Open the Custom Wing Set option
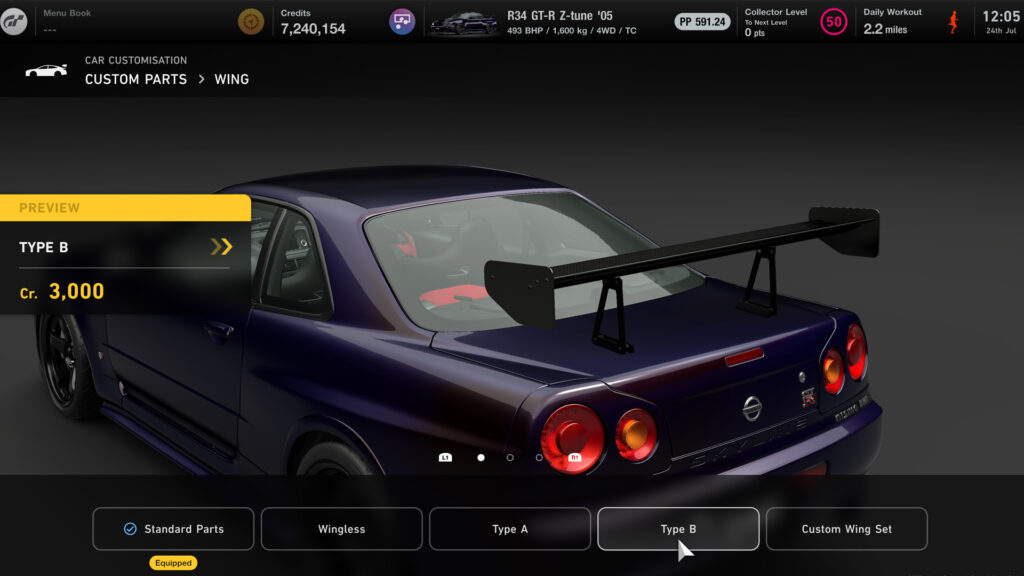Image resolution: width=1024 pixels, height=576 pixels. 846,529
